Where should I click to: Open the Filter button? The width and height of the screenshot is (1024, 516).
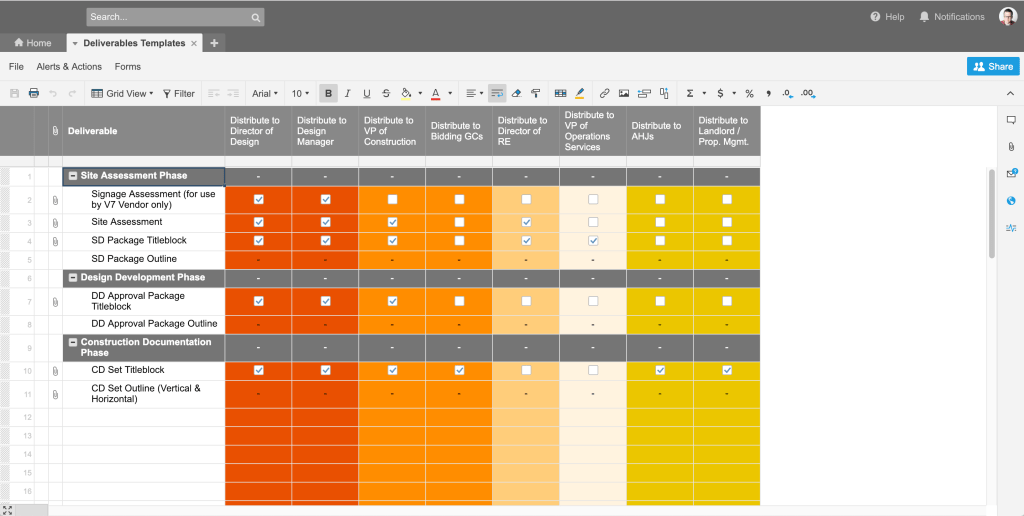click(x=179, y=93)
